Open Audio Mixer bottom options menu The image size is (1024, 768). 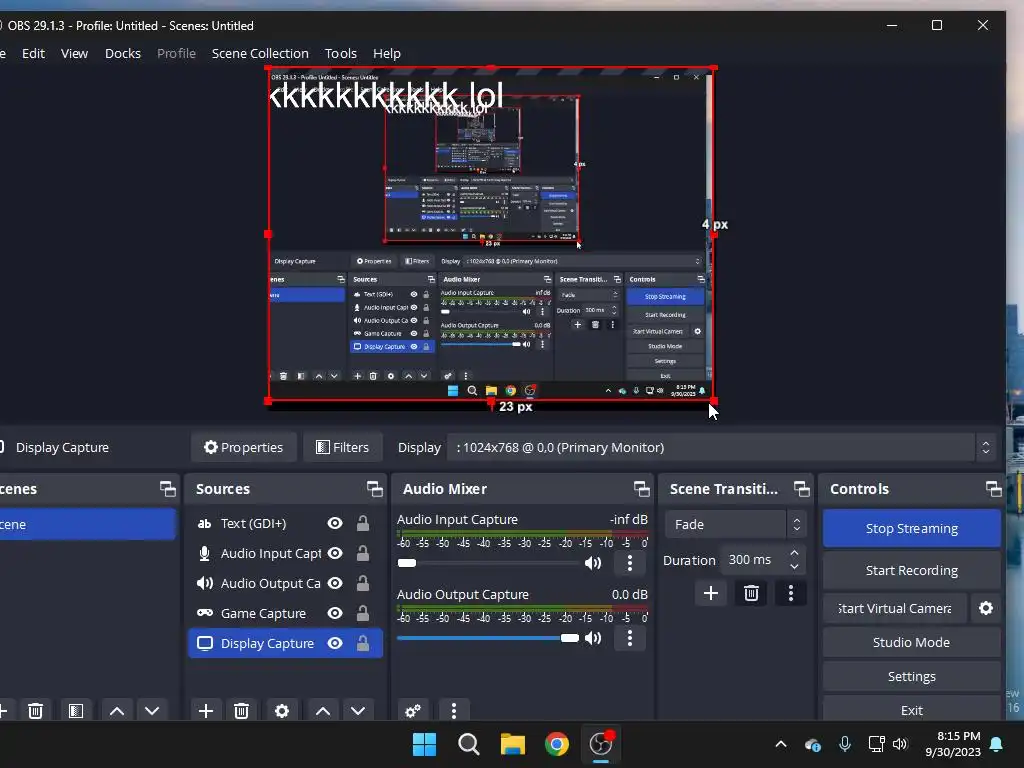point(454,711)
